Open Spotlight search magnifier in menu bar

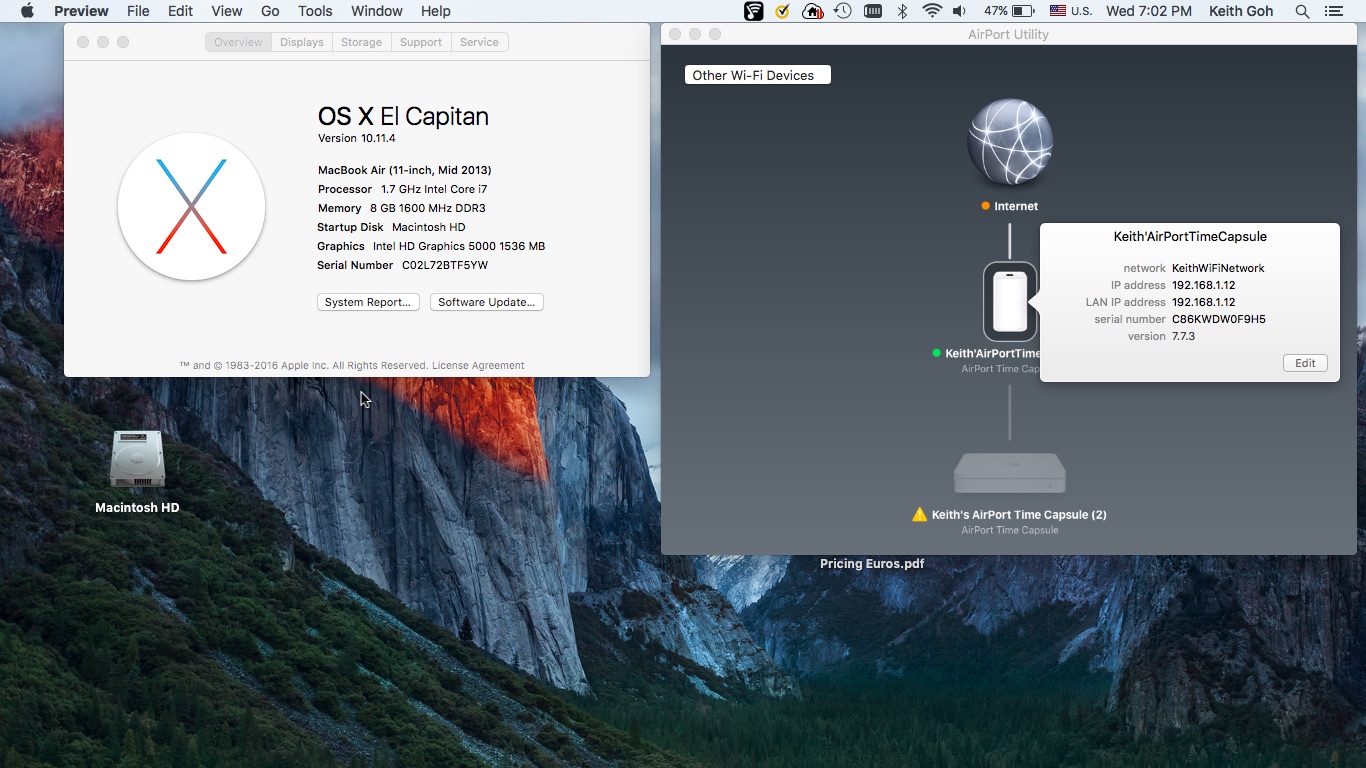[x=1302, y=11]
